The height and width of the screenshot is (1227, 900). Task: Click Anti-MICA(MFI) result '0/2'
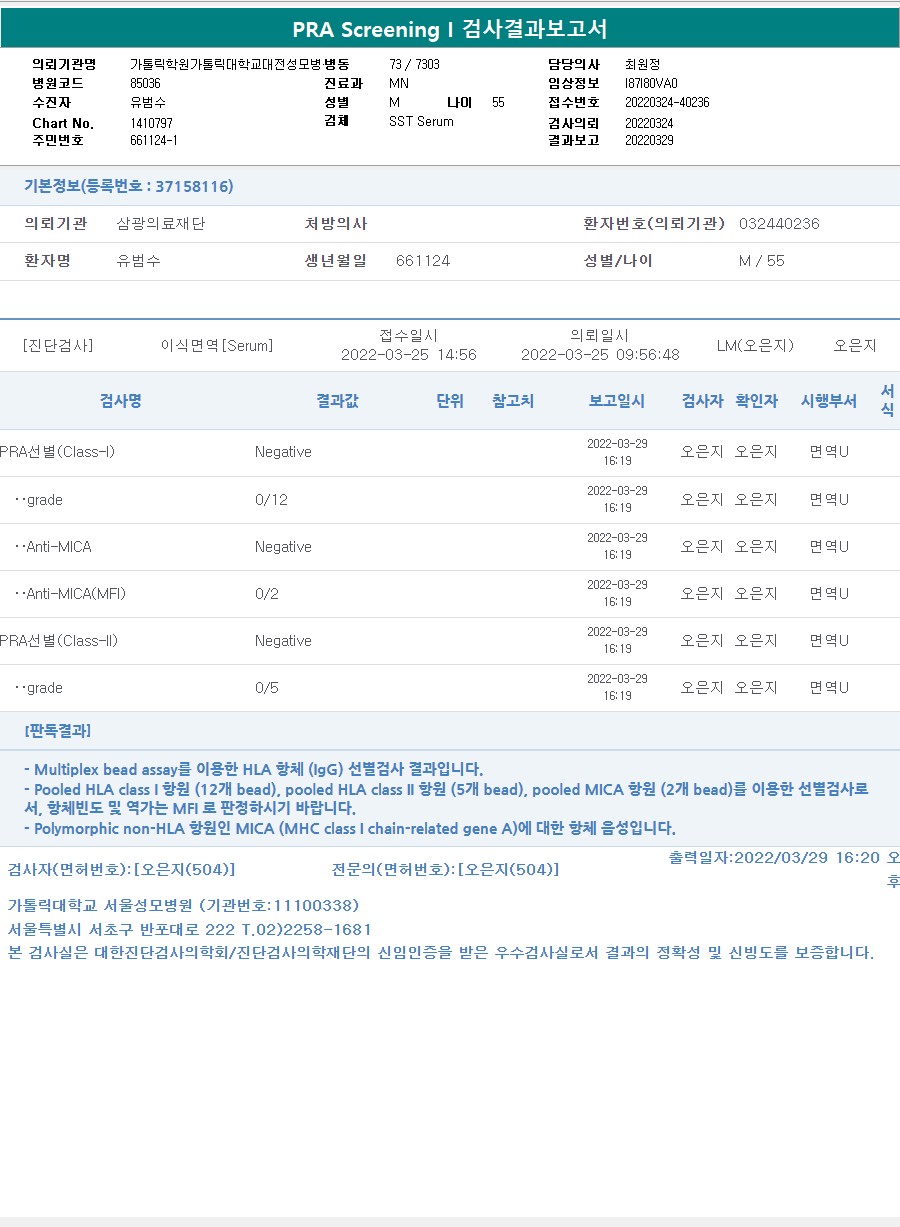[x=267, y=593]
